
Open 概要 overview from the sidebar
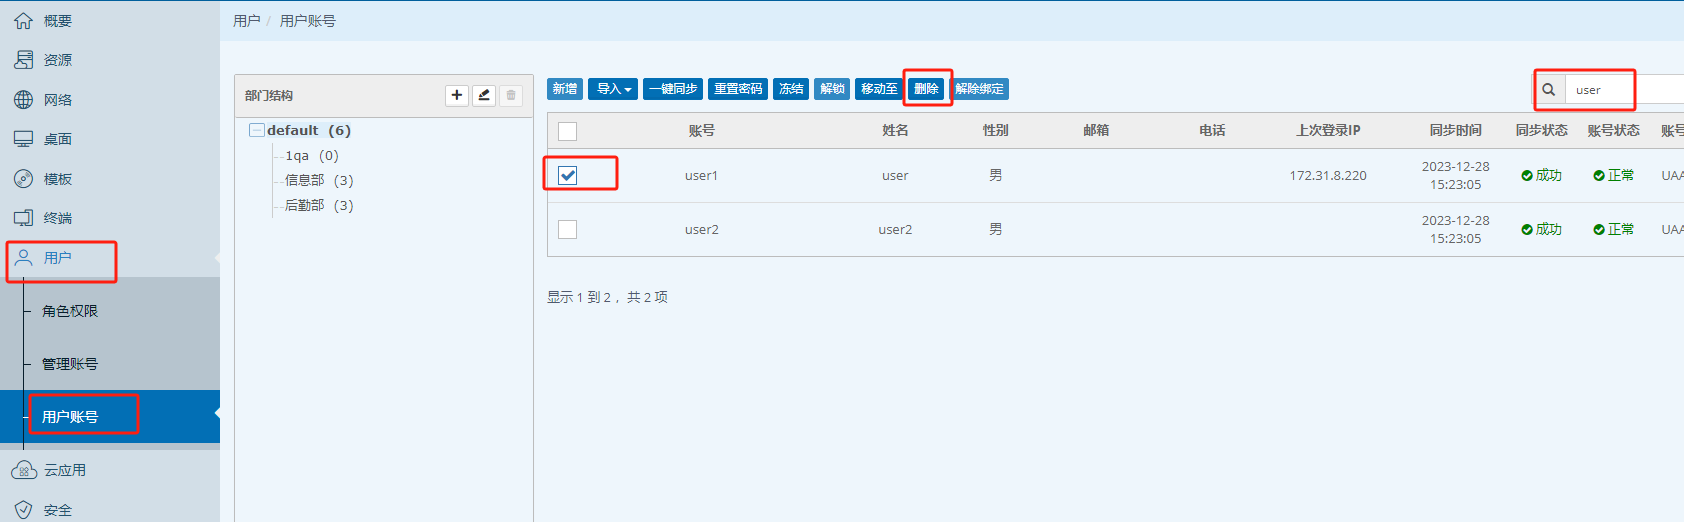tap(57, 21)
